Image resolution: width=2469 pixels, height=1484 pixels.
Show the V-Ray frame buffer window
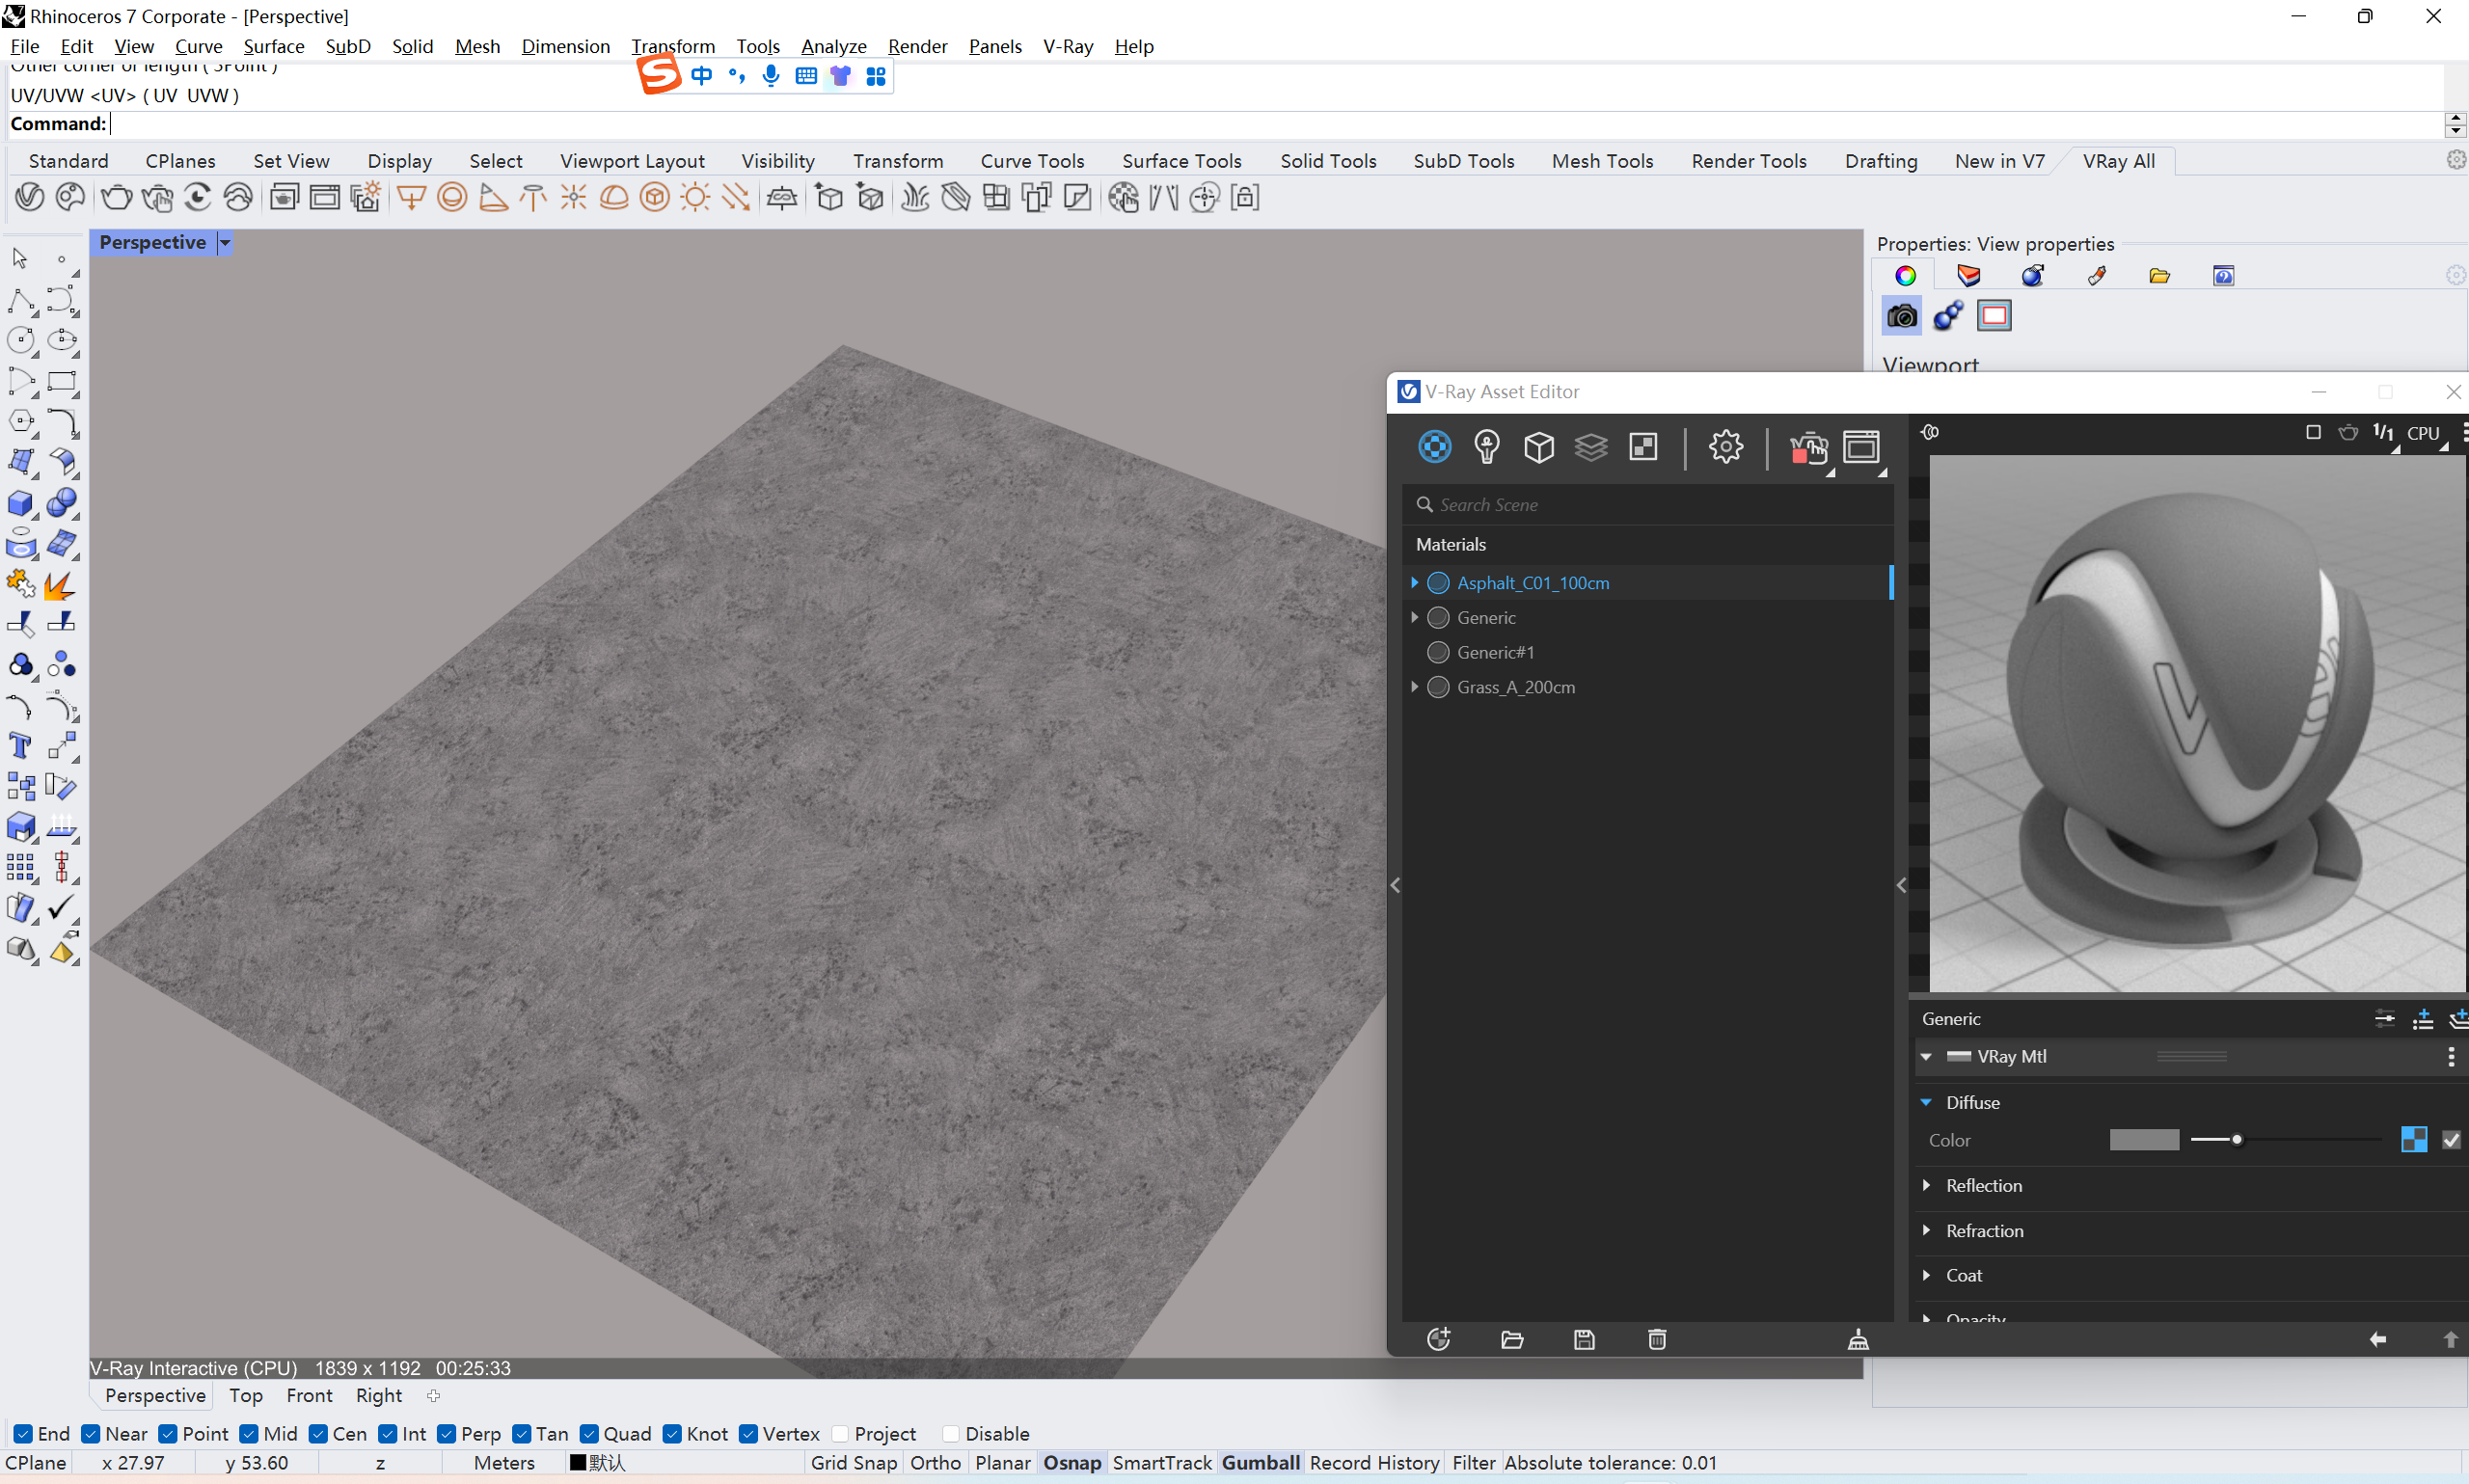coord(1861,446)
